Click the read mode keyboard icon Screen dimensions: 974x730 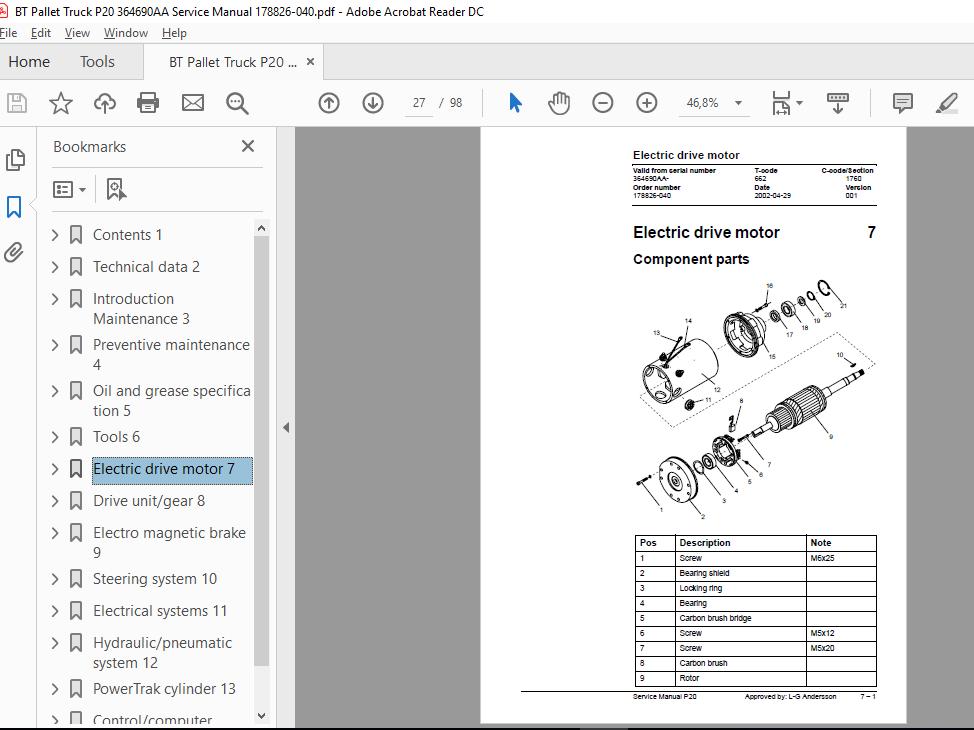coord(837,103)
